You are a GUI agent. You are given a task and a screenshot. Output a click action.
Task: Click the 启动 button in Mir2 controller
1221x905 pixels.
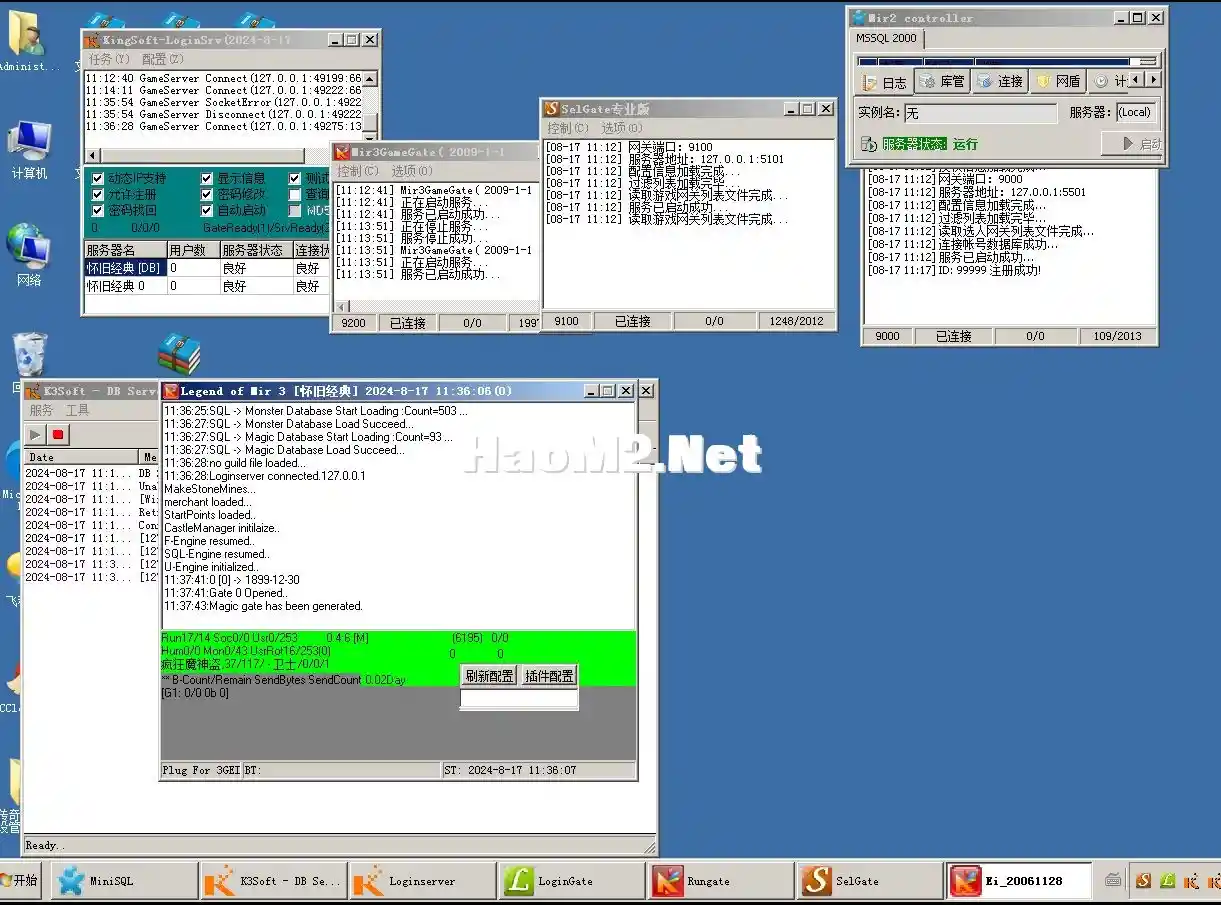[x=1131, y=144]
